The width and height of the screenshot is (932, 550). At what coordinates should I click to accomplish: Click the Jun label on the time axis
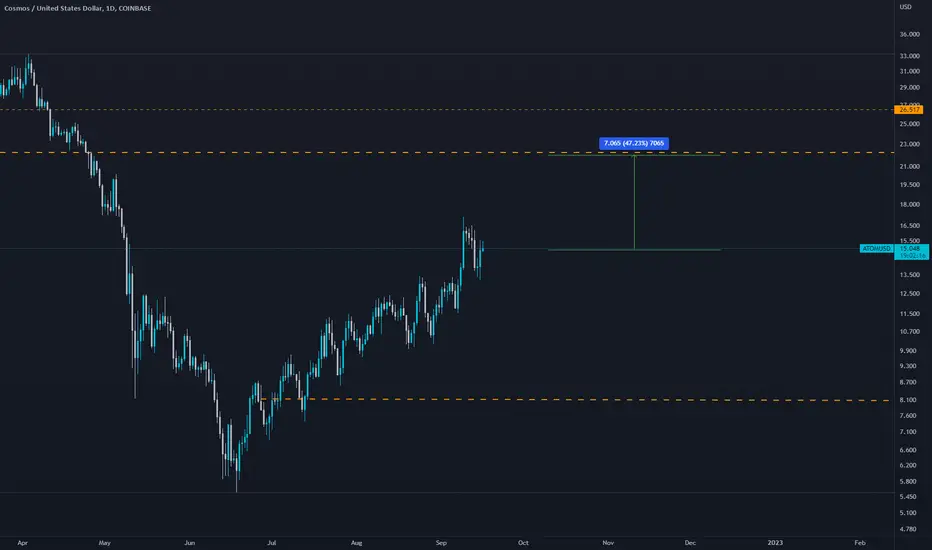190,543
